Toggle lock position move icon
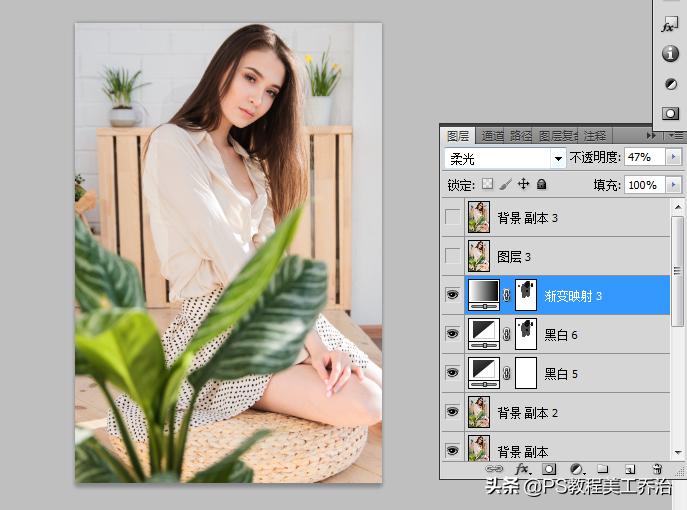The width and height of the screenshot is (687, 510). point(523,184)
